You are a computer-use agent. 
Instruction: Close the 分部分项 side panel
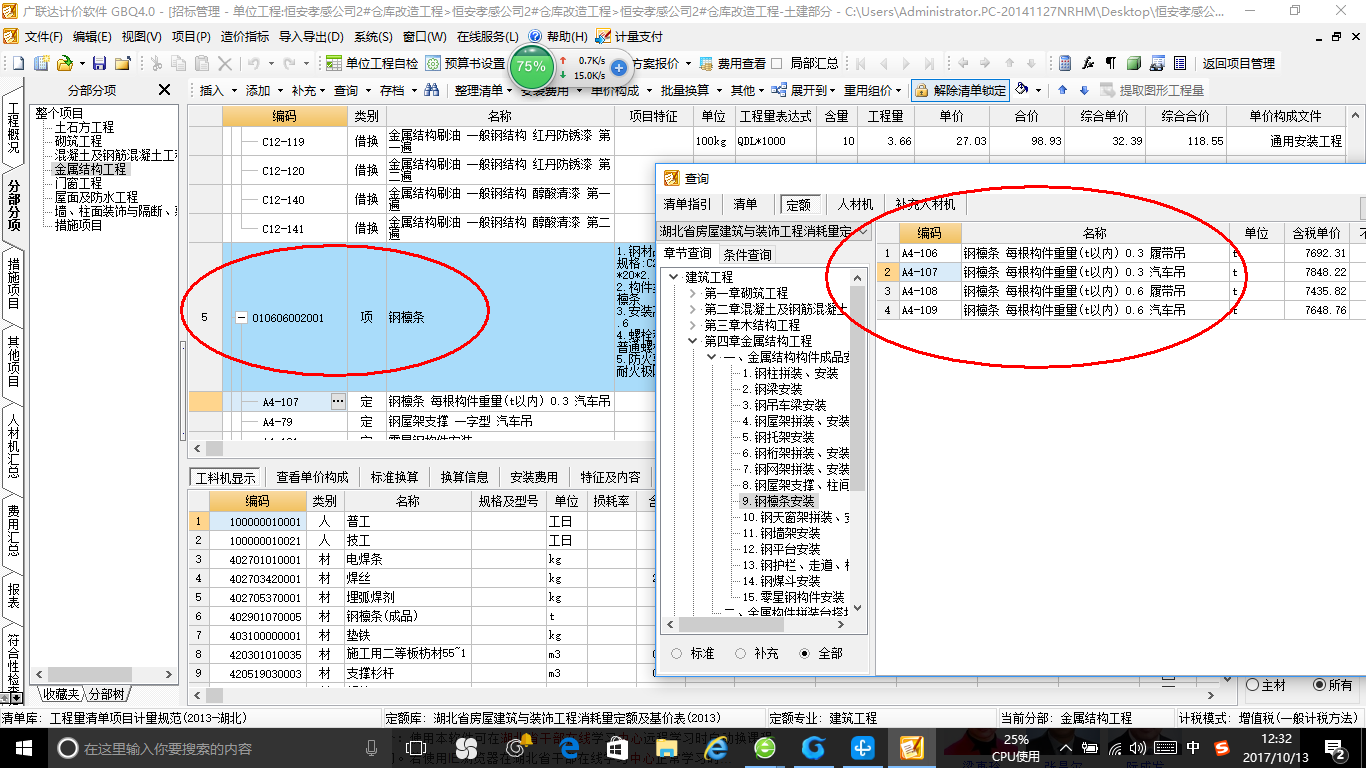point(165,90)
